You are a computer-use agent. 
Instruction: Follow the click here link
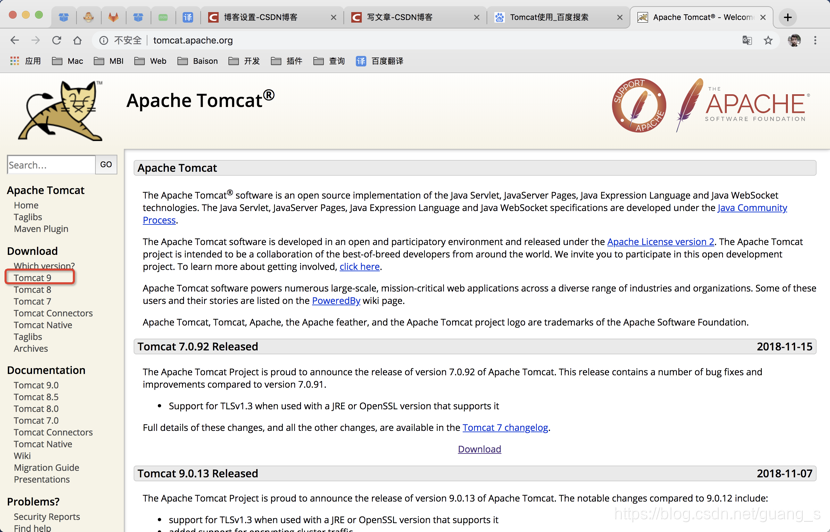pos(359,267)
